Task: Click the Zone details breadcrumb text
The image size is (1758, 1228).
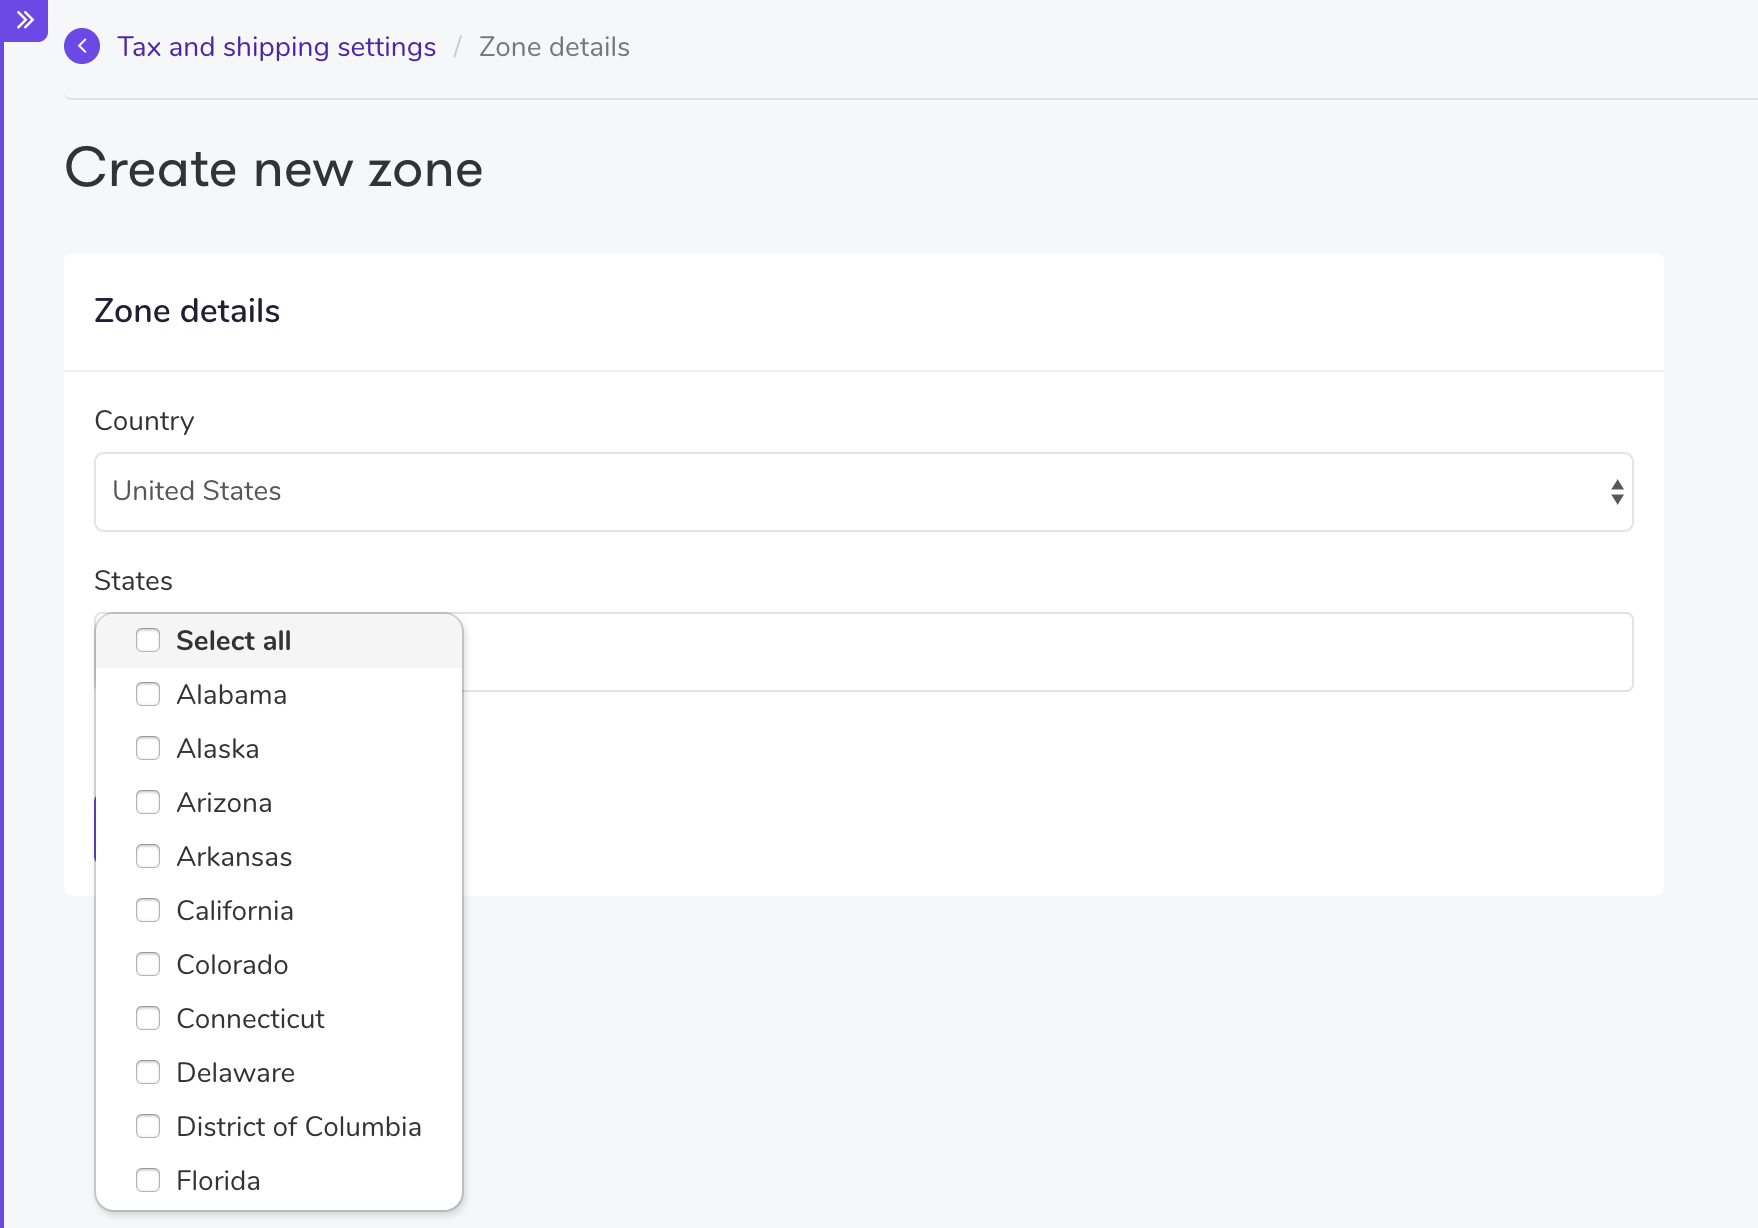Action: pyautogui.click(x=554, y=47)
